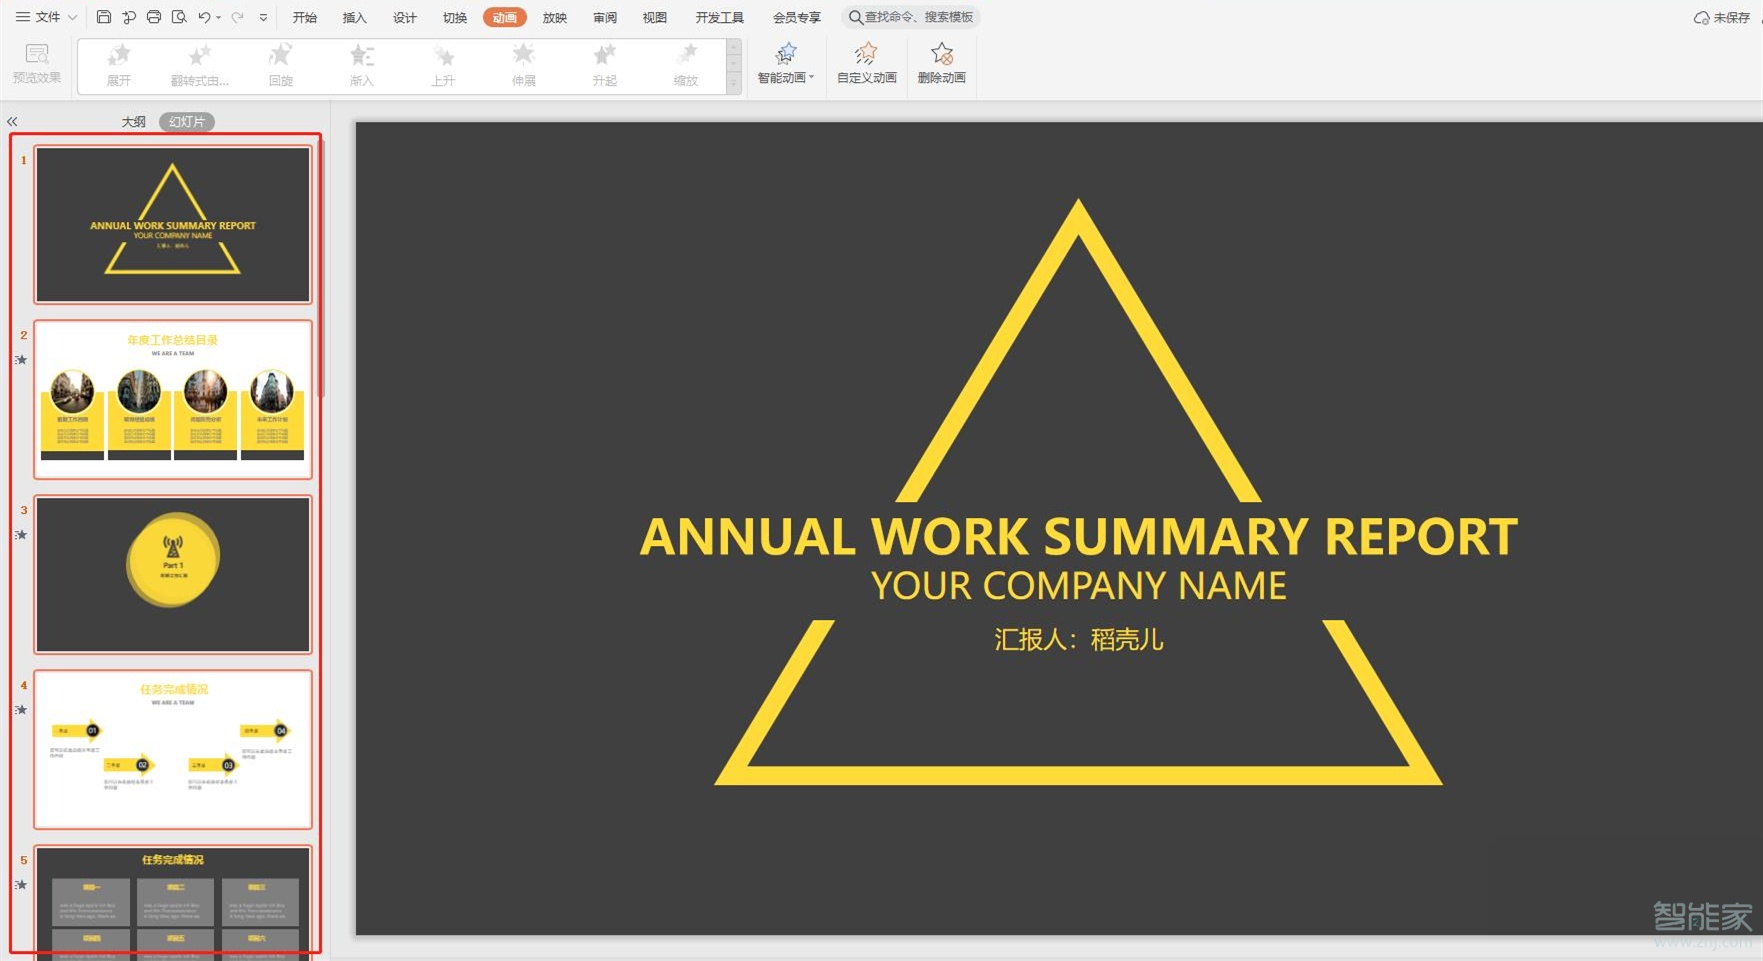Choose the 翻转式由... animation effect
Screen dimensions: 1763x961
click(200, 66)
